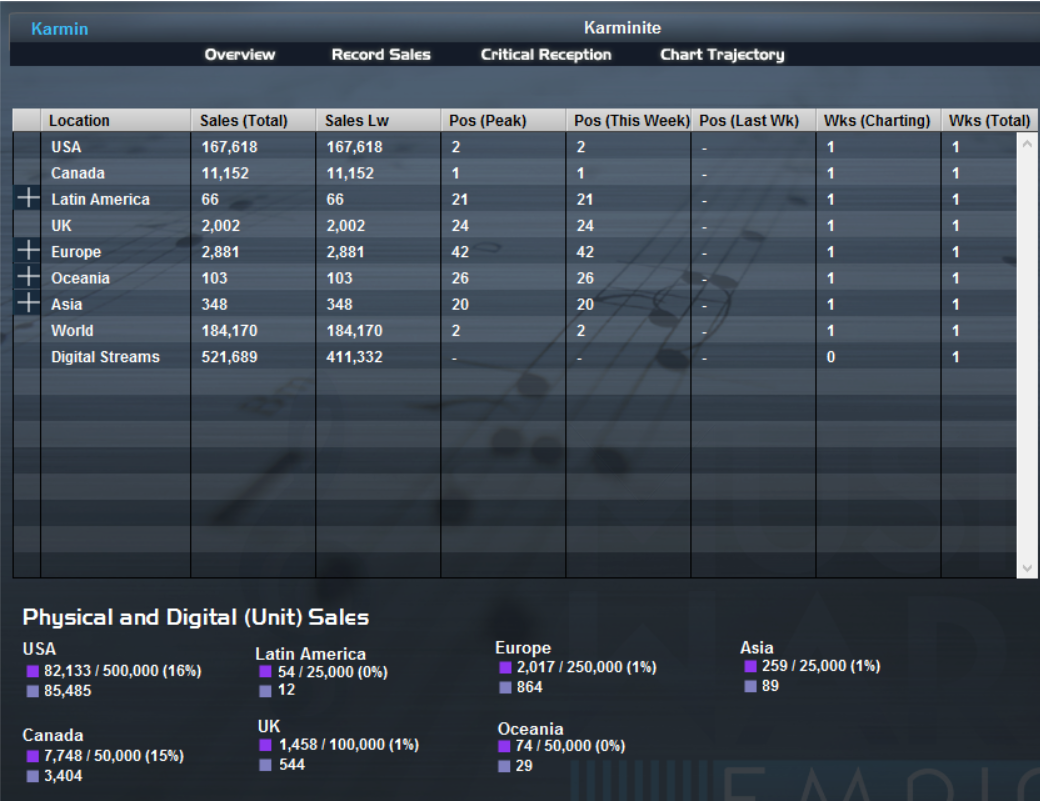Expand the Latin America row
1040x801 pixels.
coord(28,198)
